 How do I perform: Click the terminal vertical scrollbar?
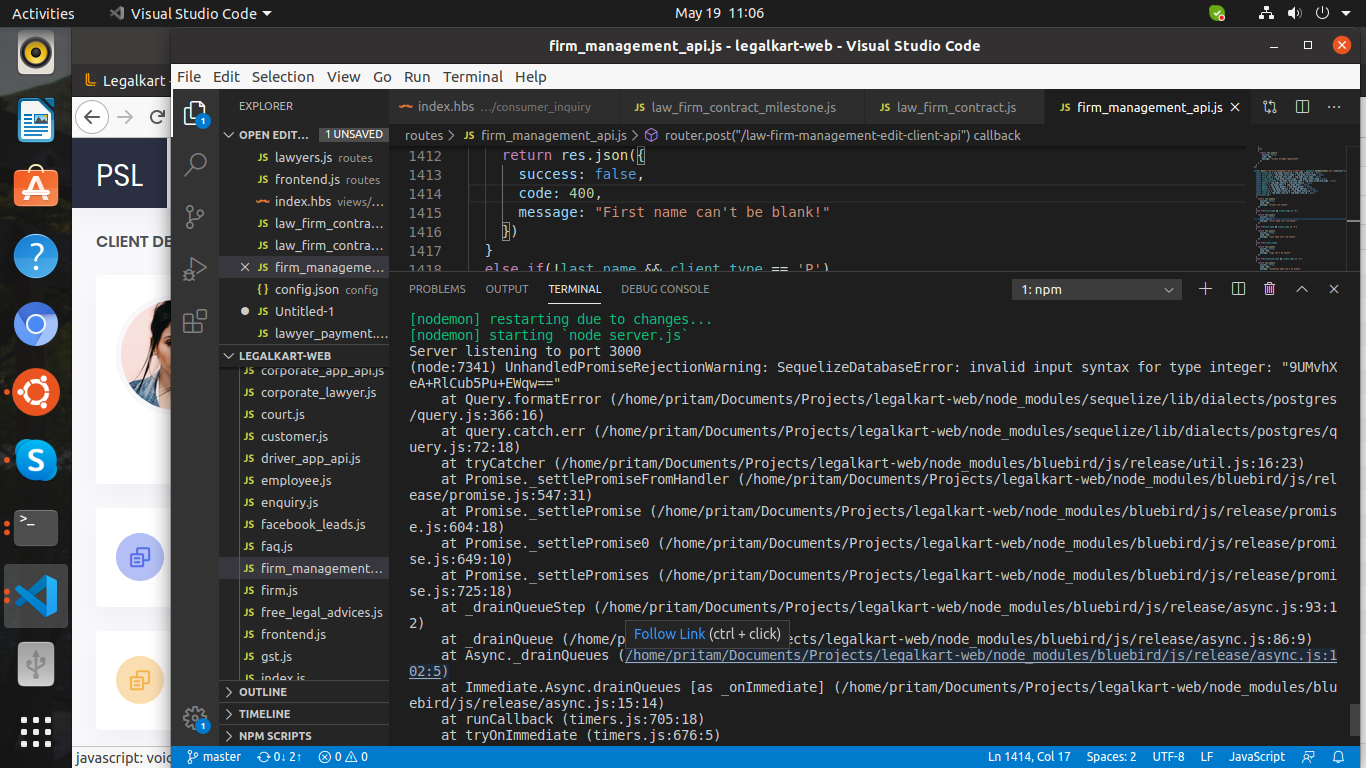(1355, 718)
